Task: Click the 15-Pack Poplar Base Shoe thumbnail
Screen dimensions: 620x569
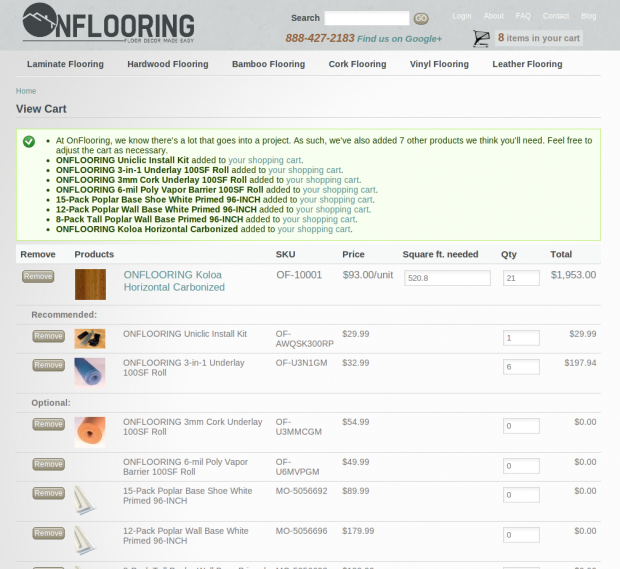Action: (x=85, y=501)
